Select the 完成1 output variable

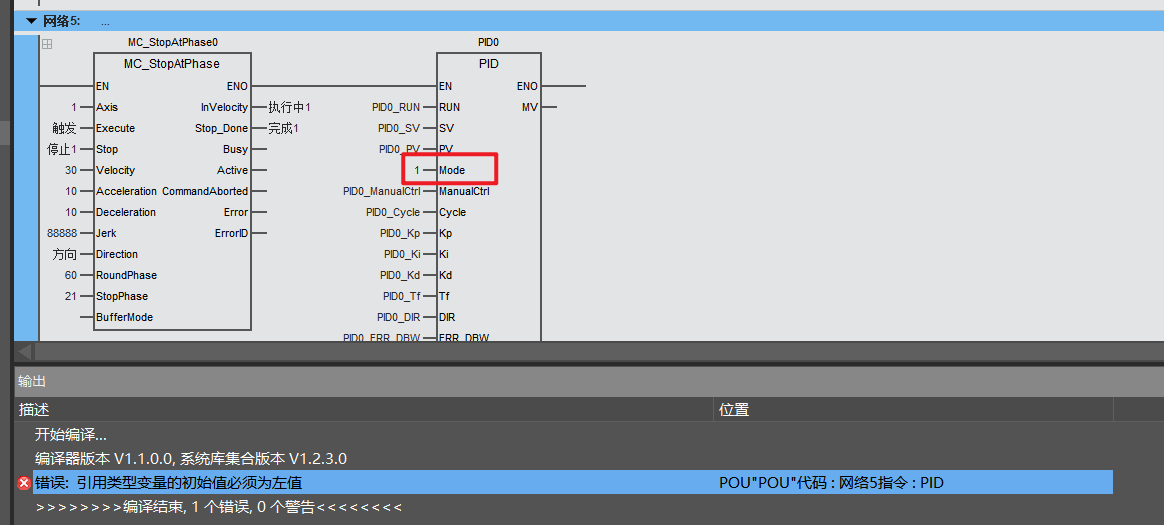284,128
